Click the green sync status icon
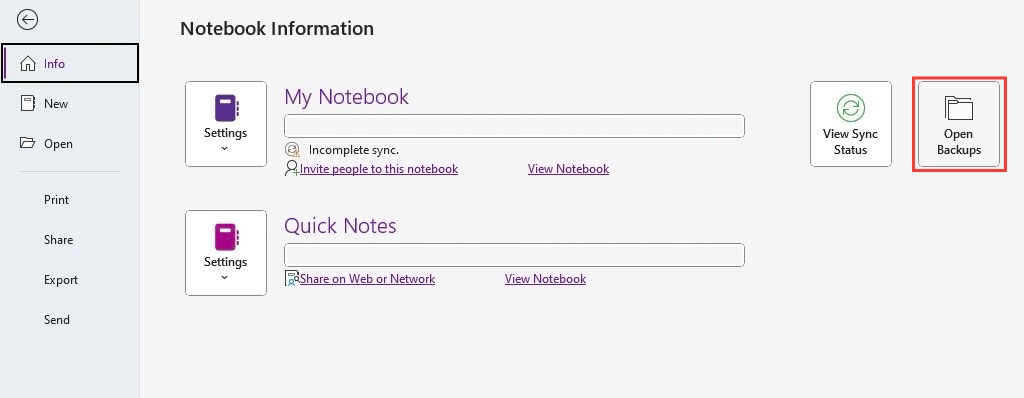 click(850, 108)
